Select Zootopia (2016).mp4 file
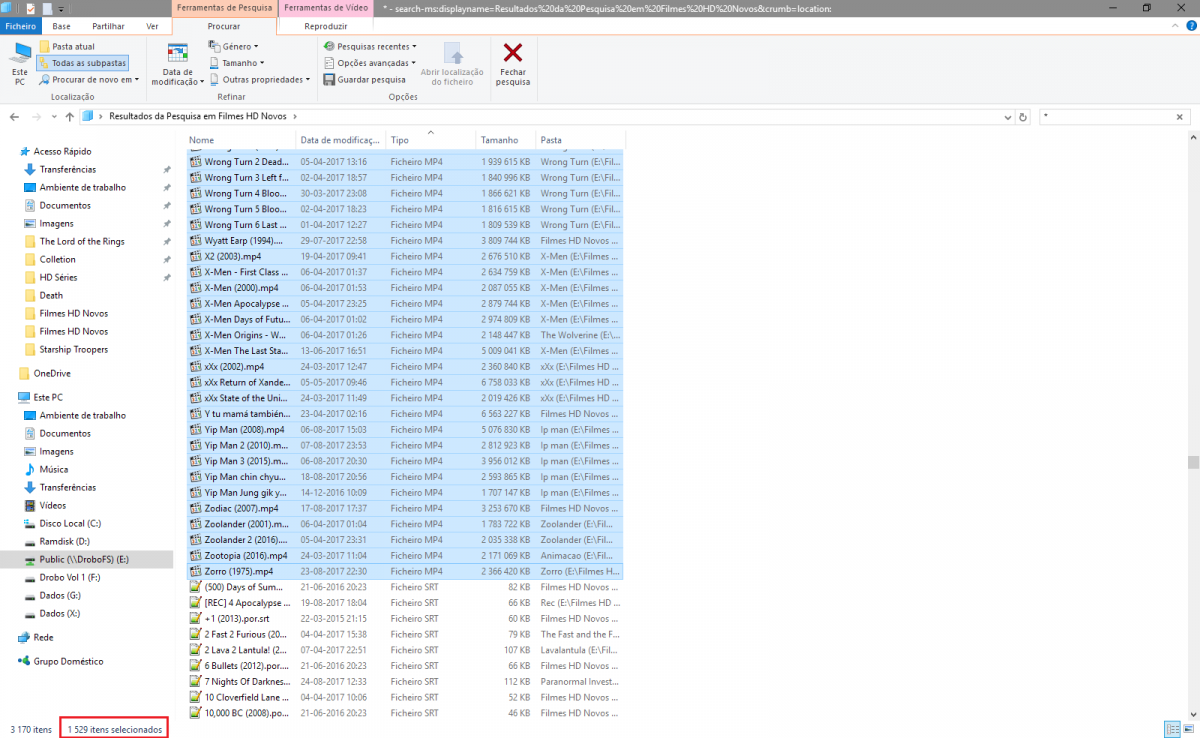 point(405,555)
